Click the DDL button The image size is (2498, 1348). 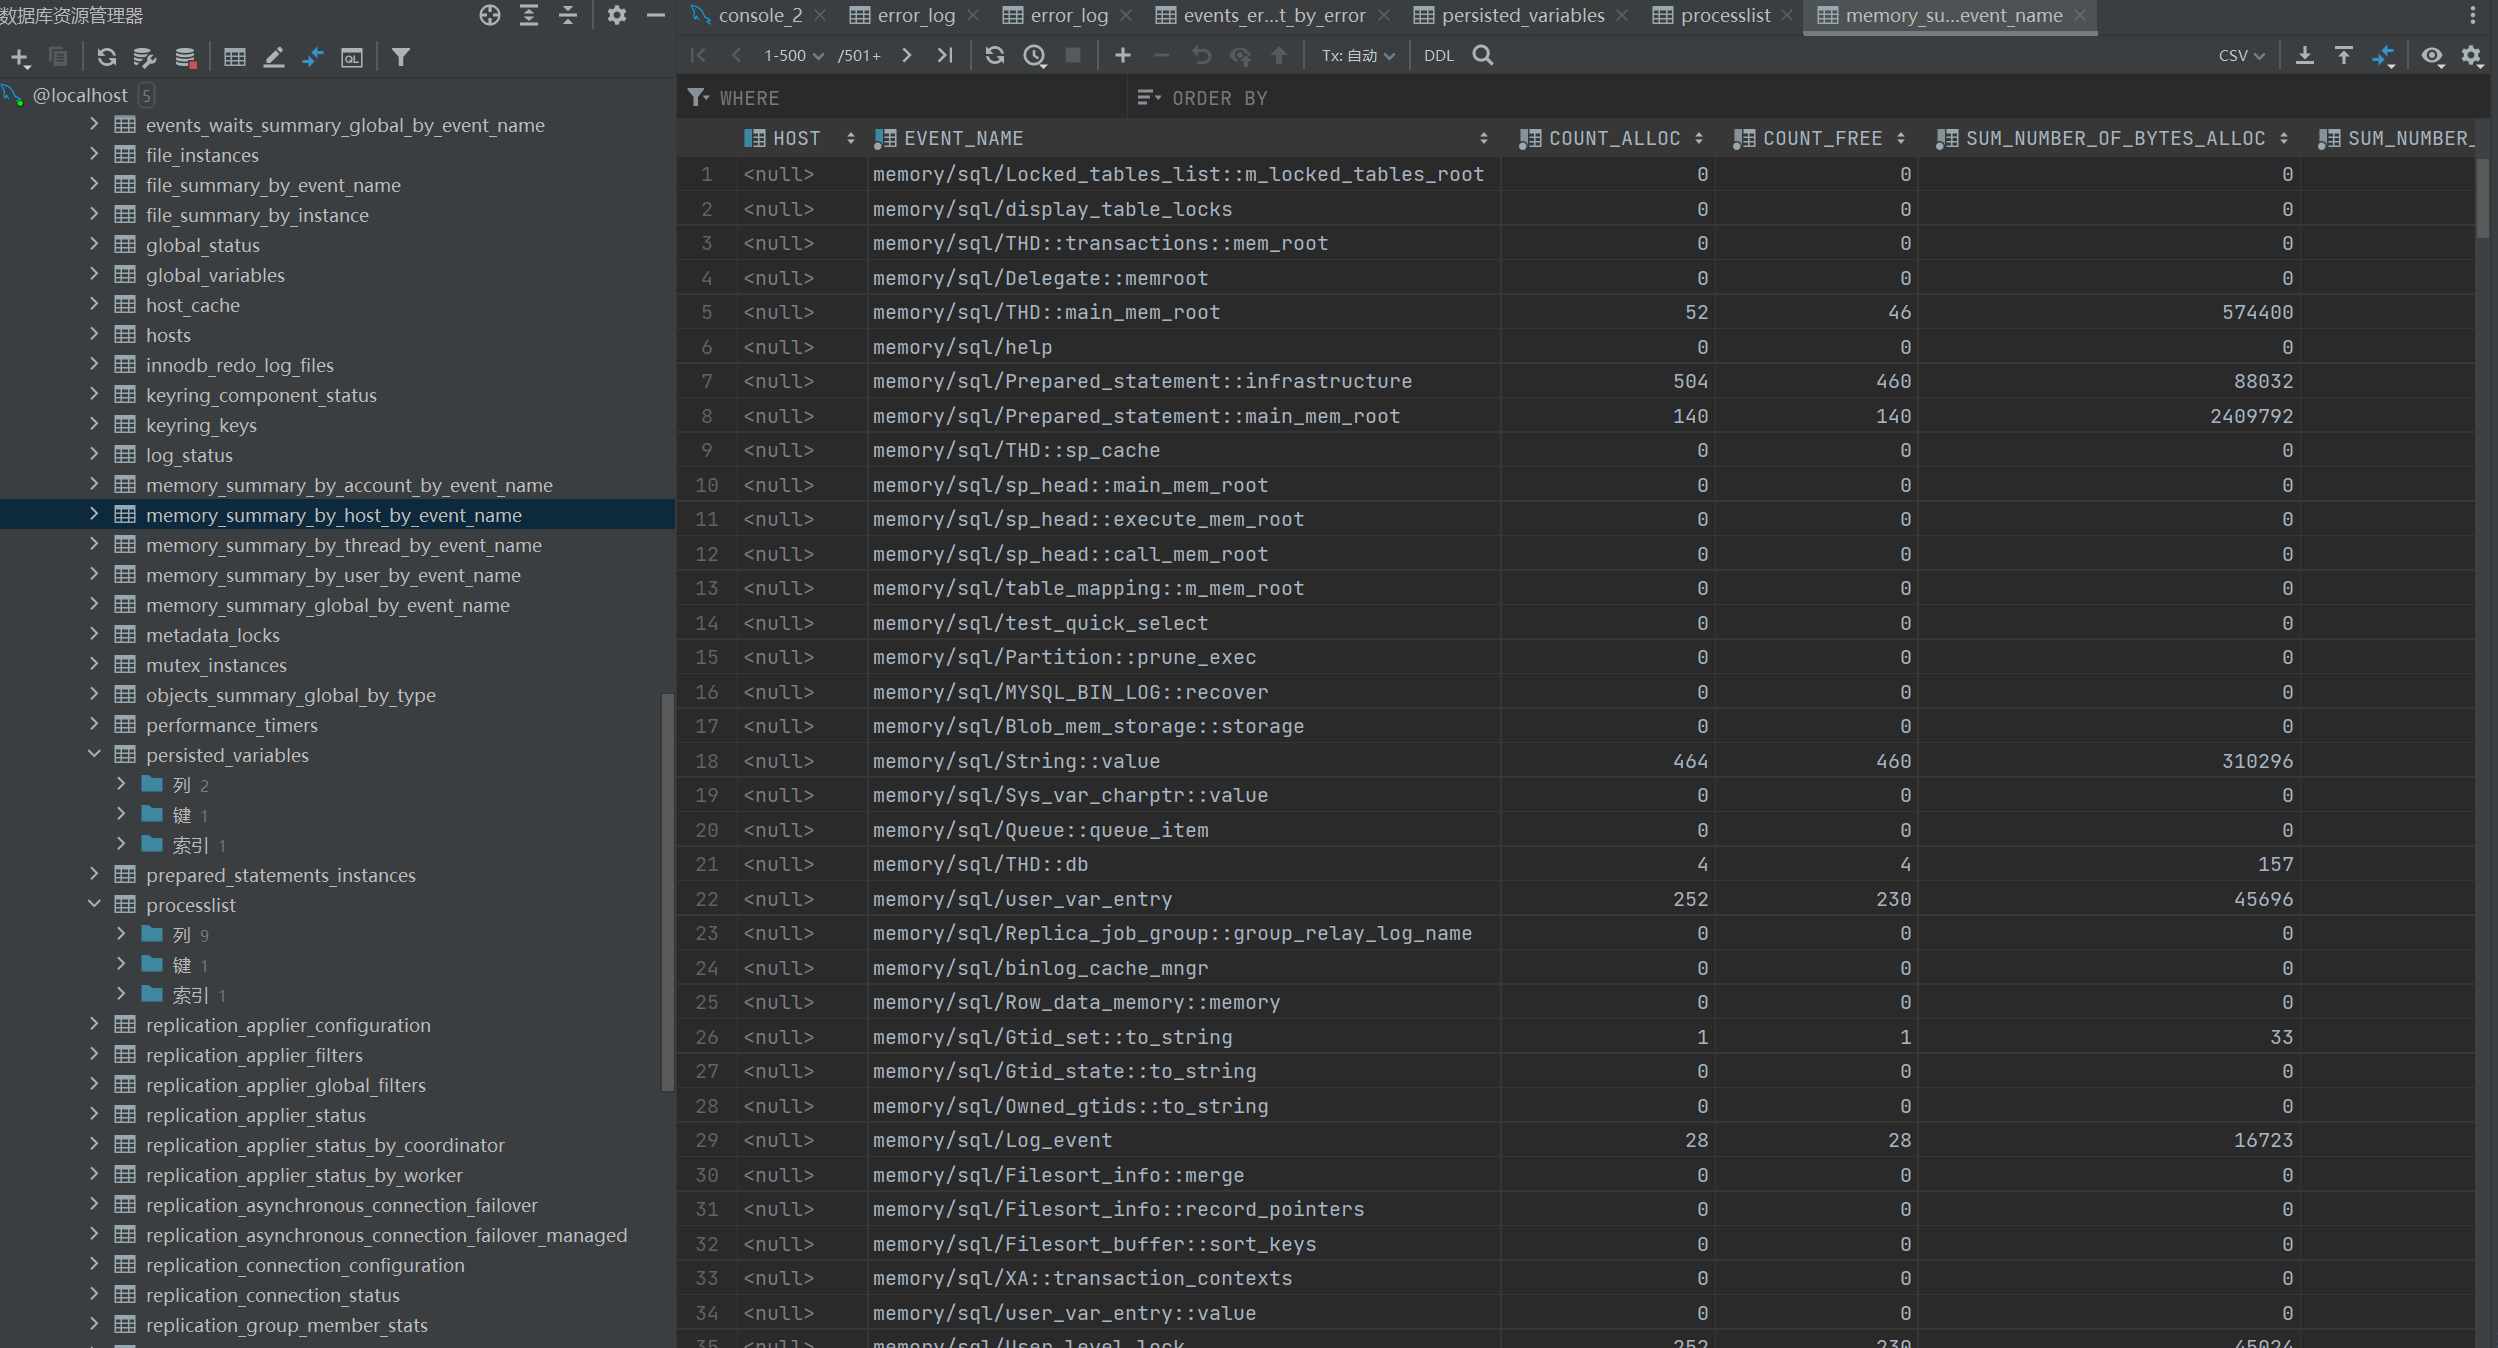coord(1438,55)
